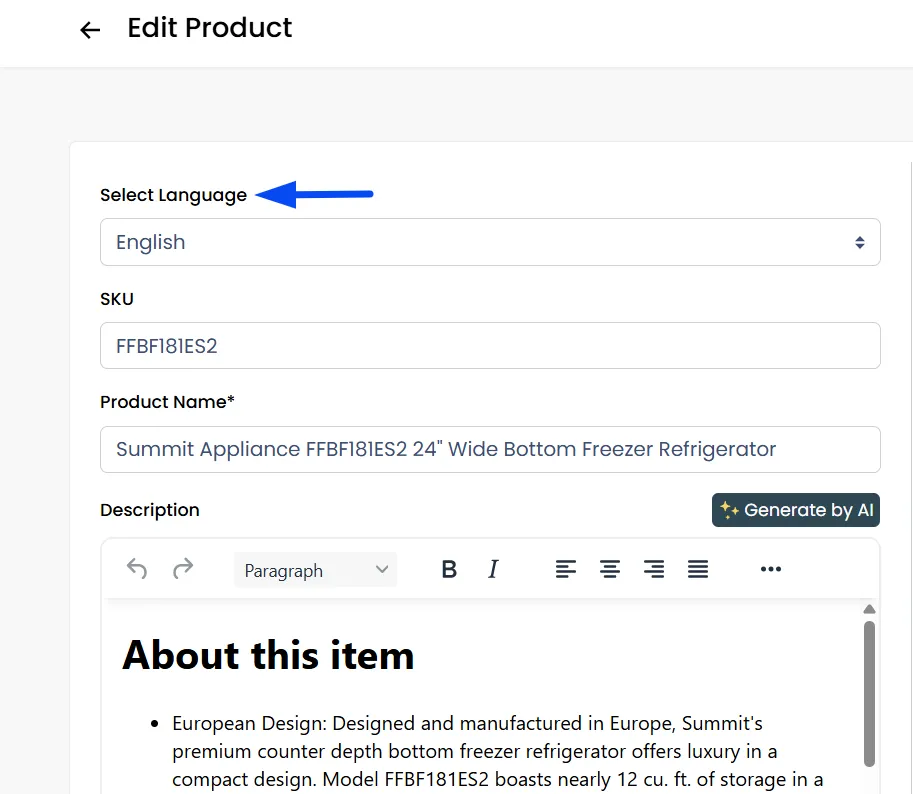
Task: Open the more options ellipsis in editor toolbar
Action: [x=770, y=569]
